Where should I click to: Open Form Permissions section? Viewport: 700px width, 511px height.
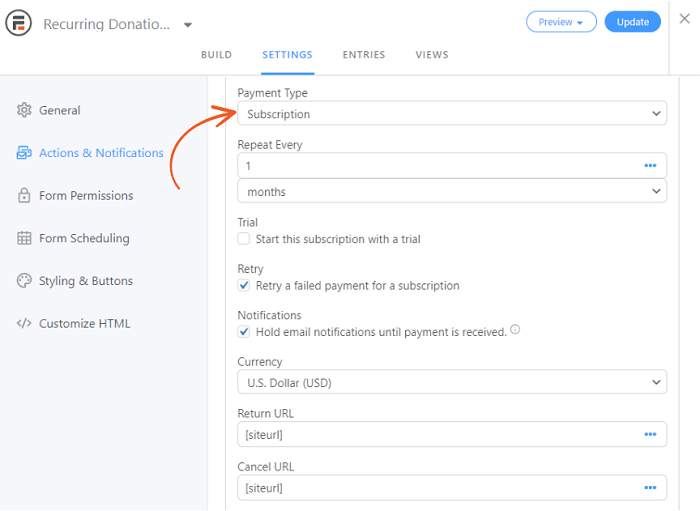(86, 195)
